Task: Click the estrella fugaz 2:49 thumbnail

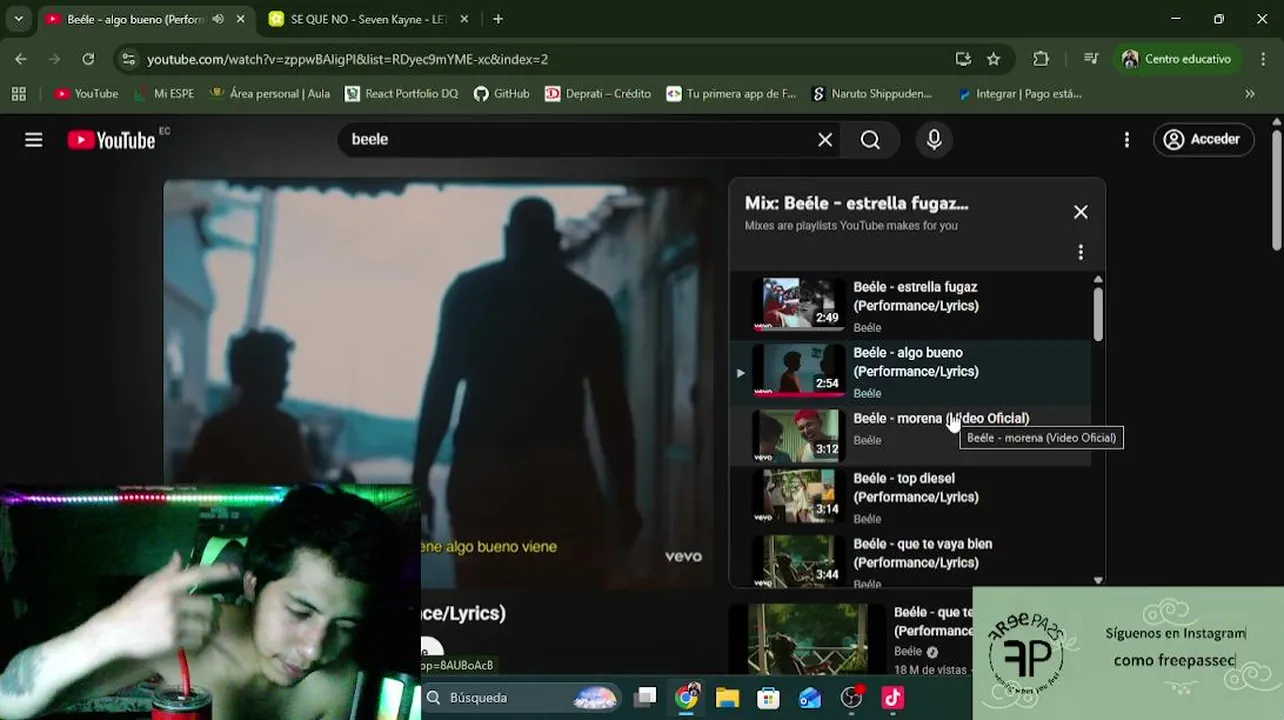Action: tap(798, 304)
